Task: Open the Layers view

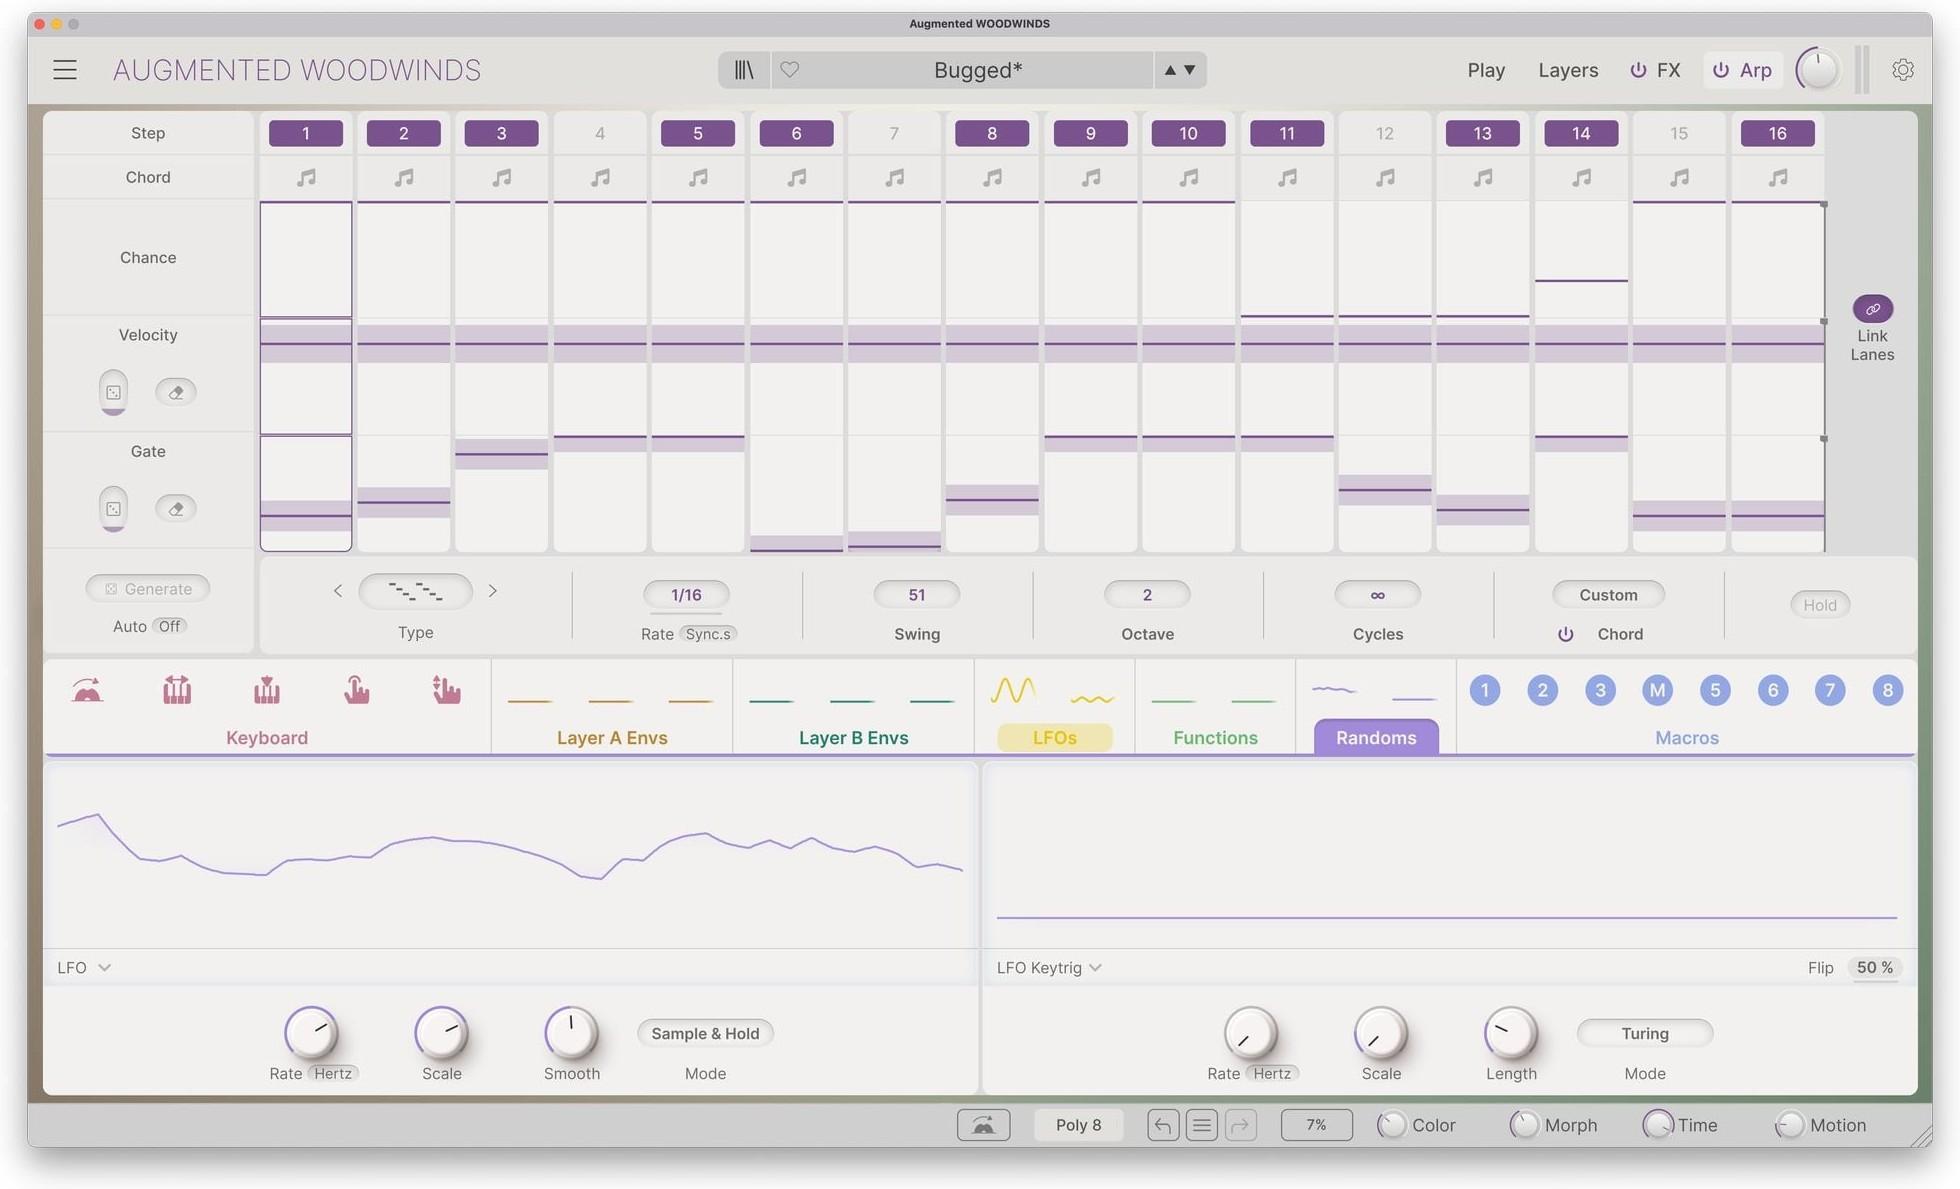Action: tap(1568, 70)
